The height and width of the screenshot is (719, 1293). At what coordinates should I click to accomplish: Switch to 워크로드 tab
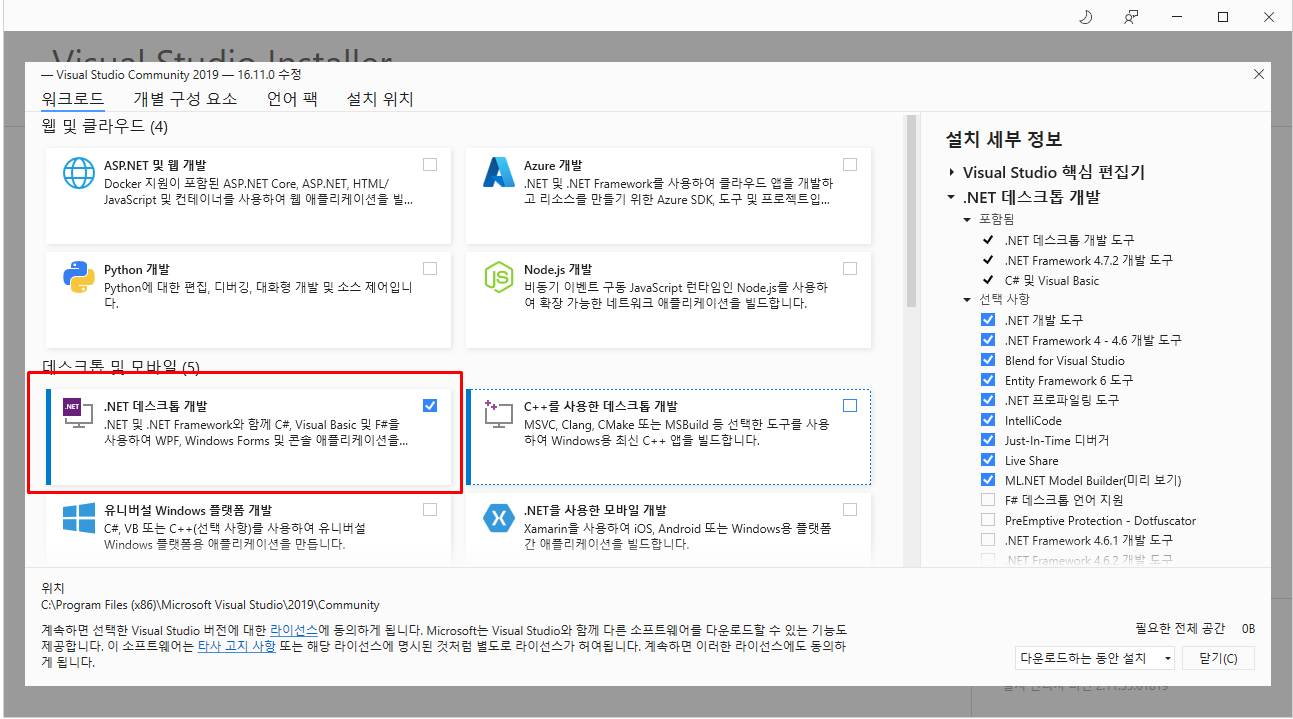point(72,99)
